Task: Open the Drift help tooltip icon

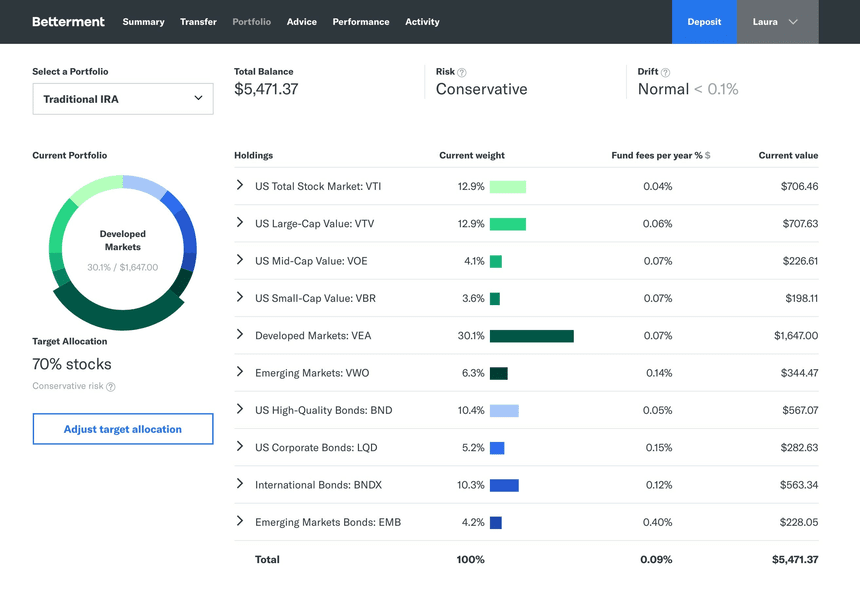Action: (x=665, y=72)
